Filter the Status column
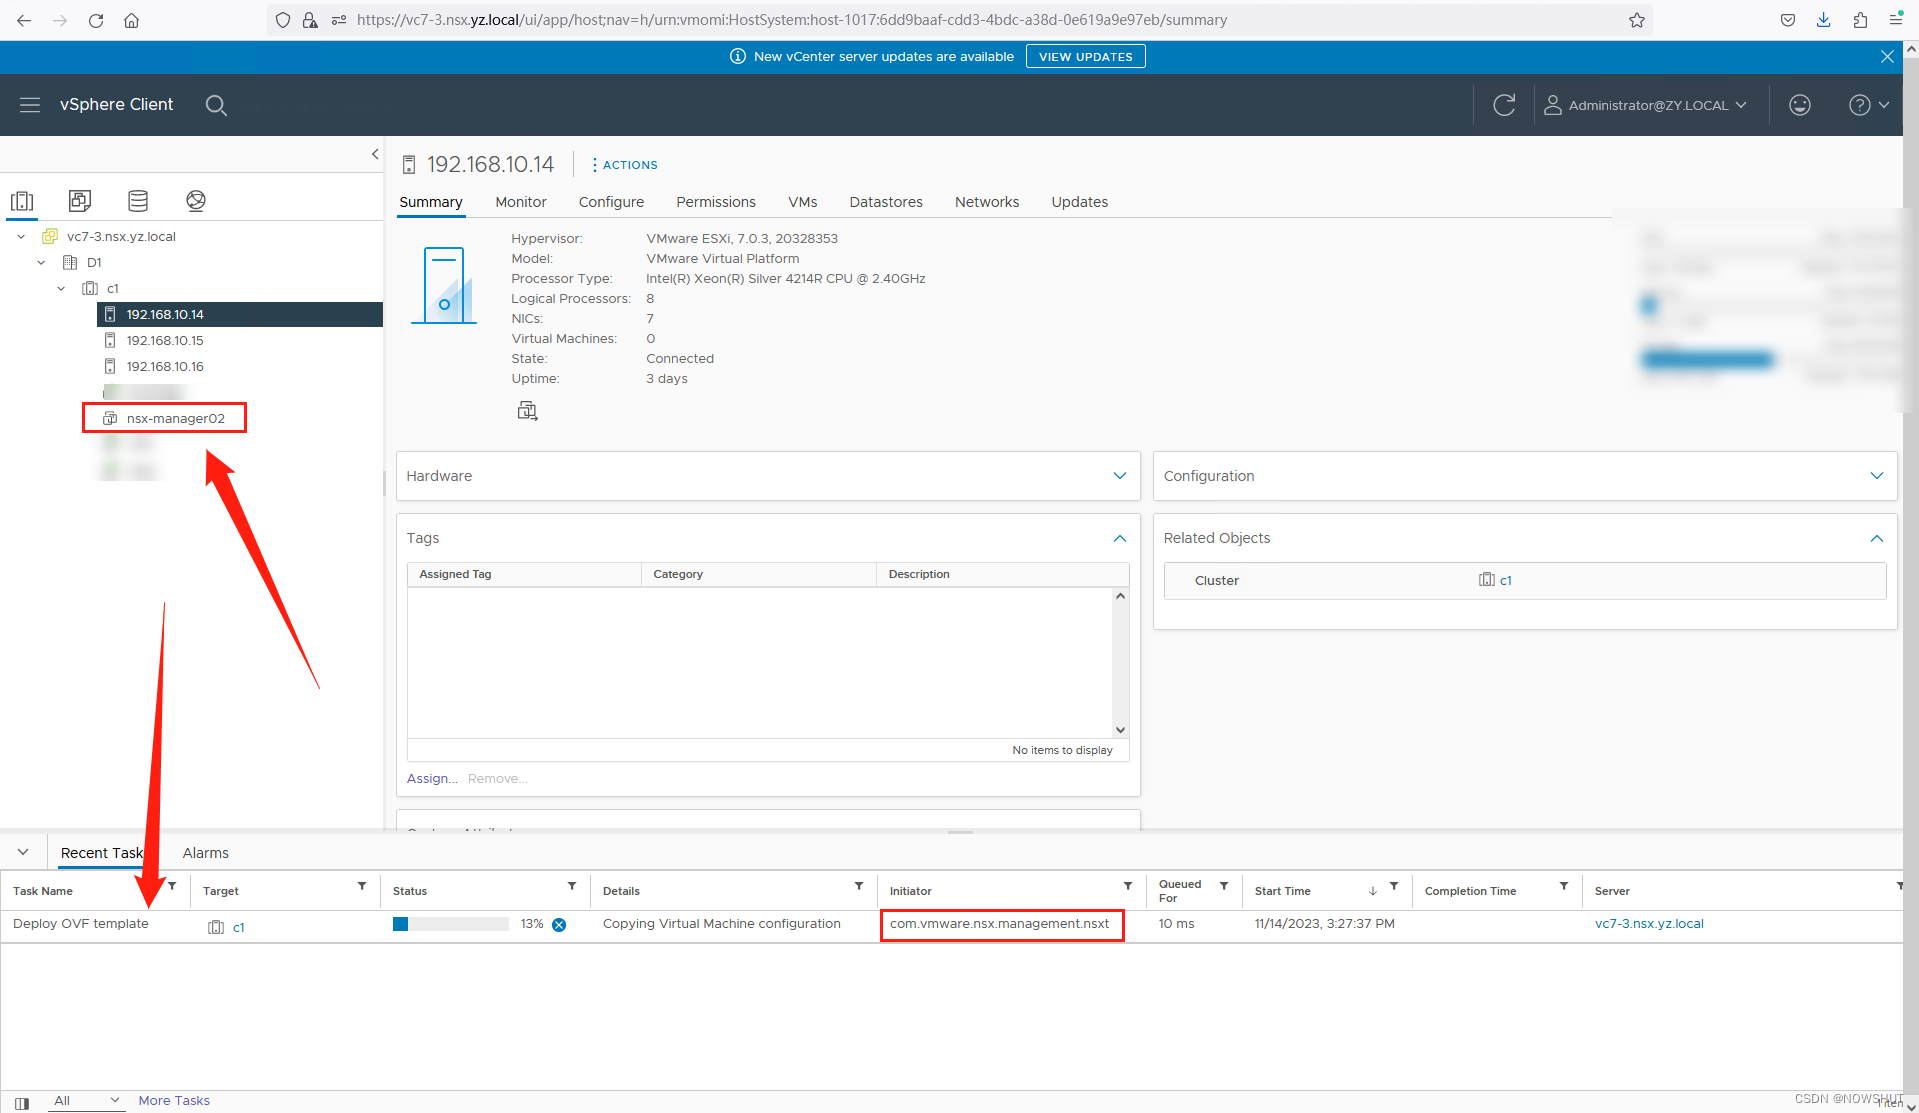 tap(572, 886)
